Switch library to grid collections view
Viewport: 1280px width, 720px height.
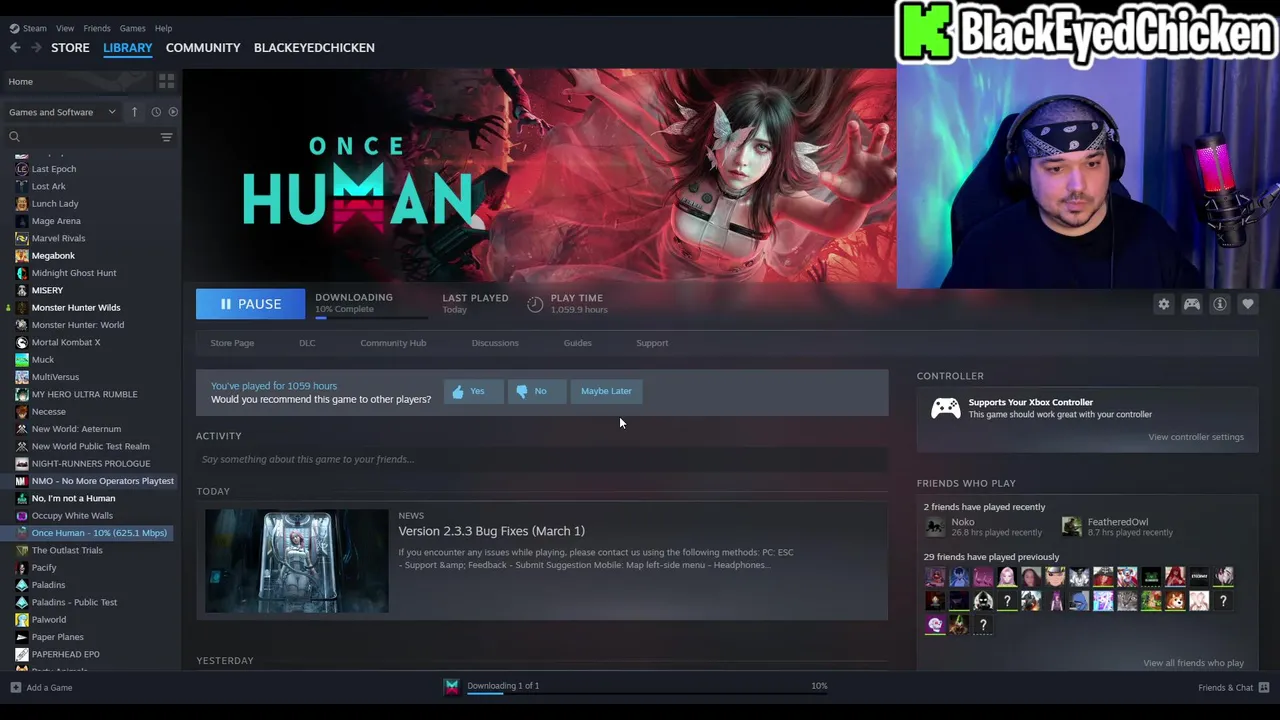pyautogui.click(x=166, y=81)
